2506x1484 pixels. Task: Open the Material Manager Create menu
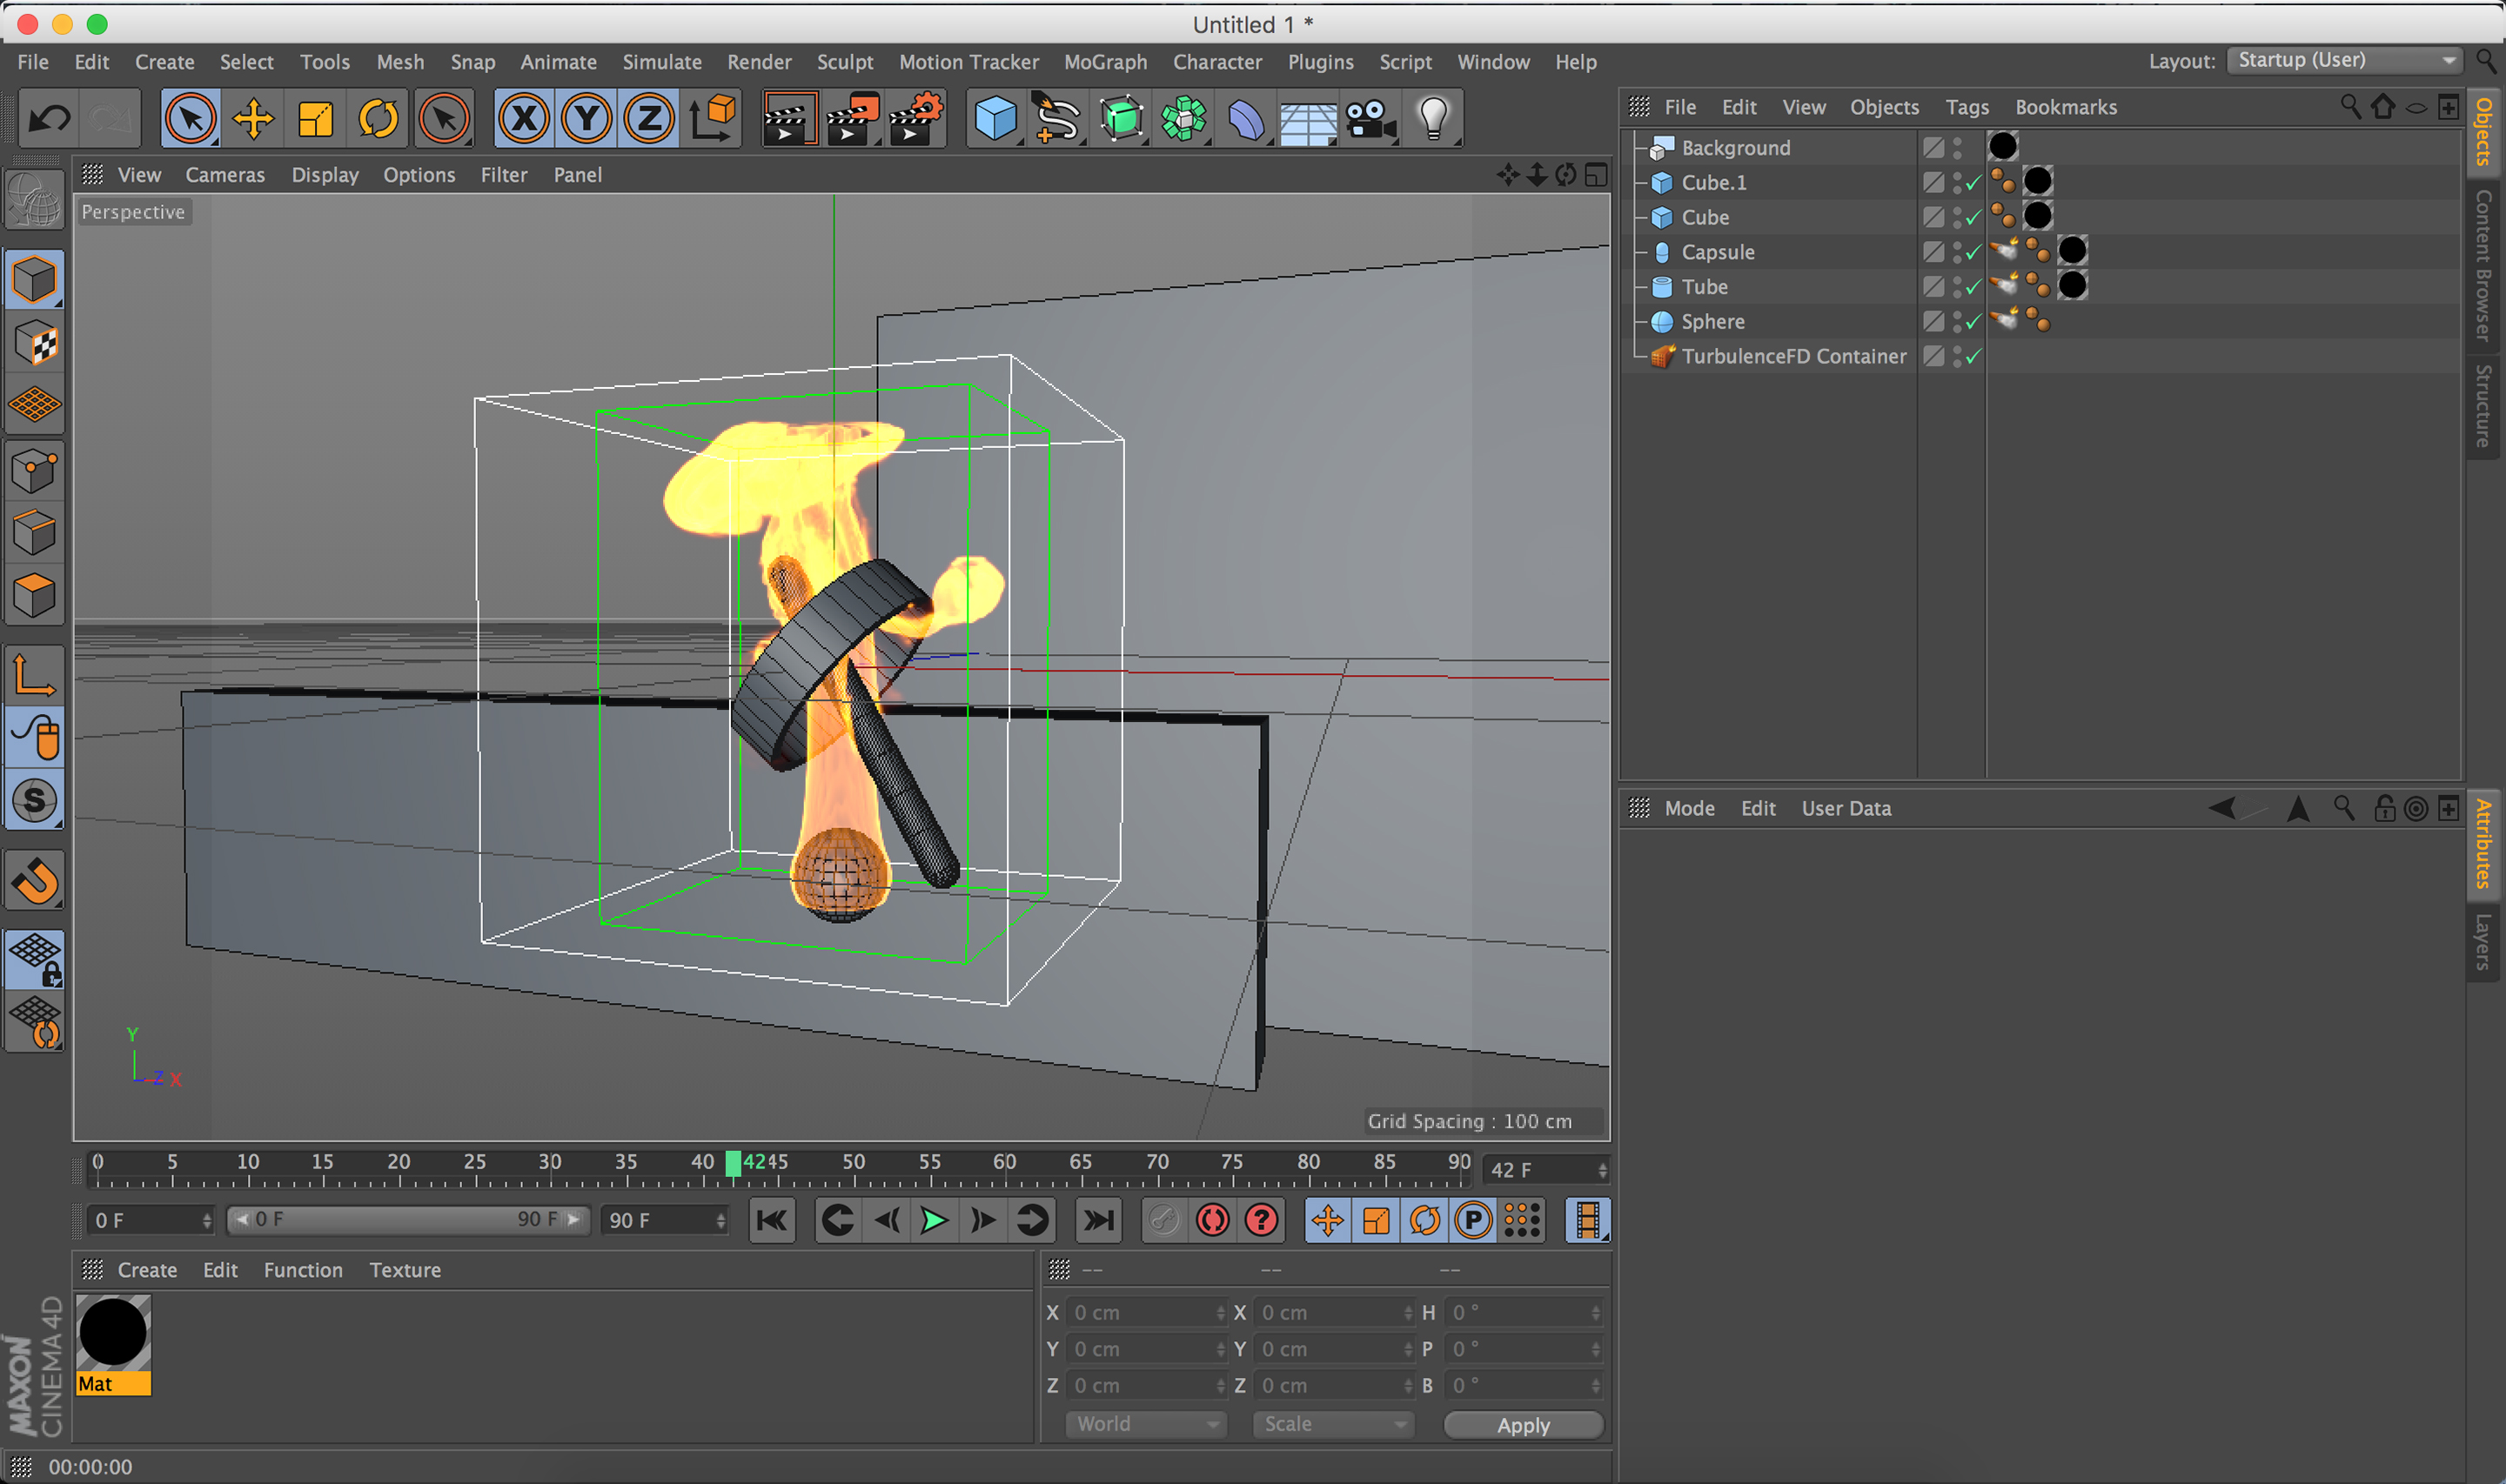tap(147, 1270)
